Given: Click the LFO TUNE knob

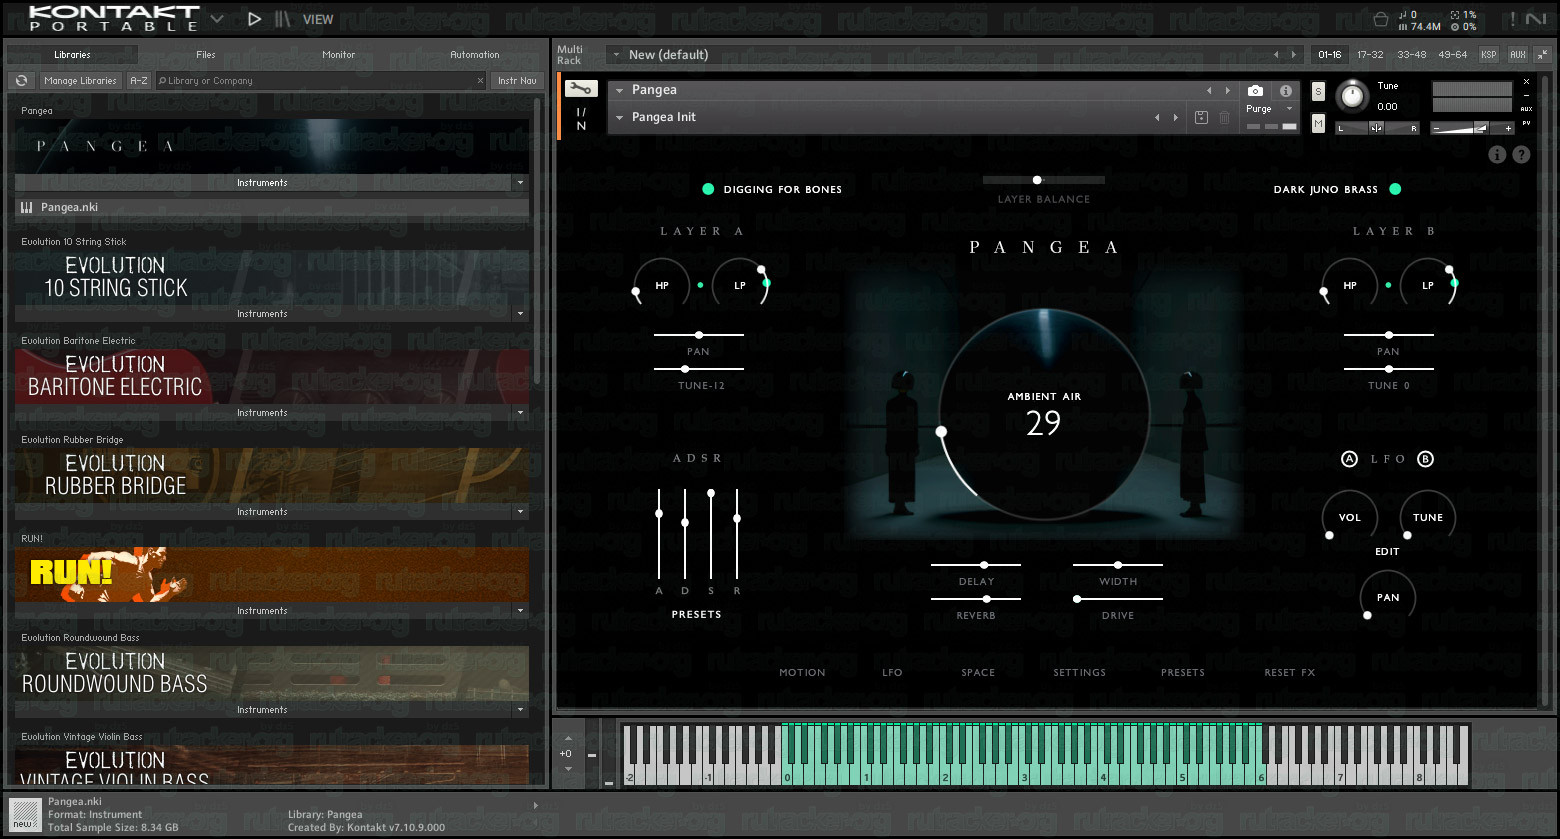Looking at the screenshot, I should [1427, 517].
